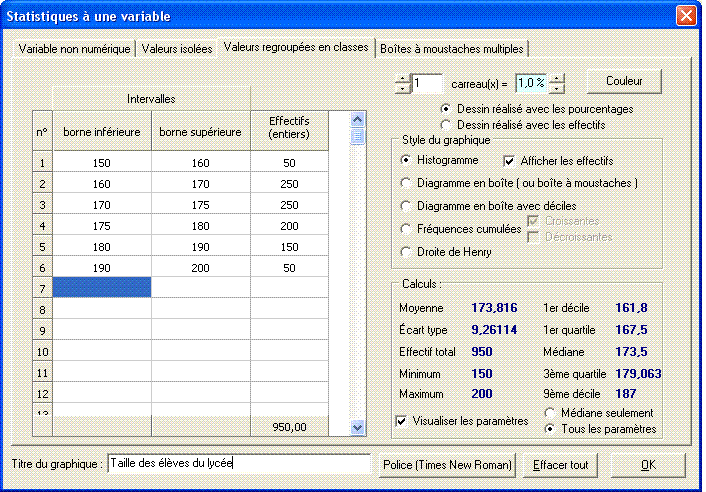Select the Valeurs regroupées en classes tab
This screenshot has width=706, height=492.
point(296,47)
